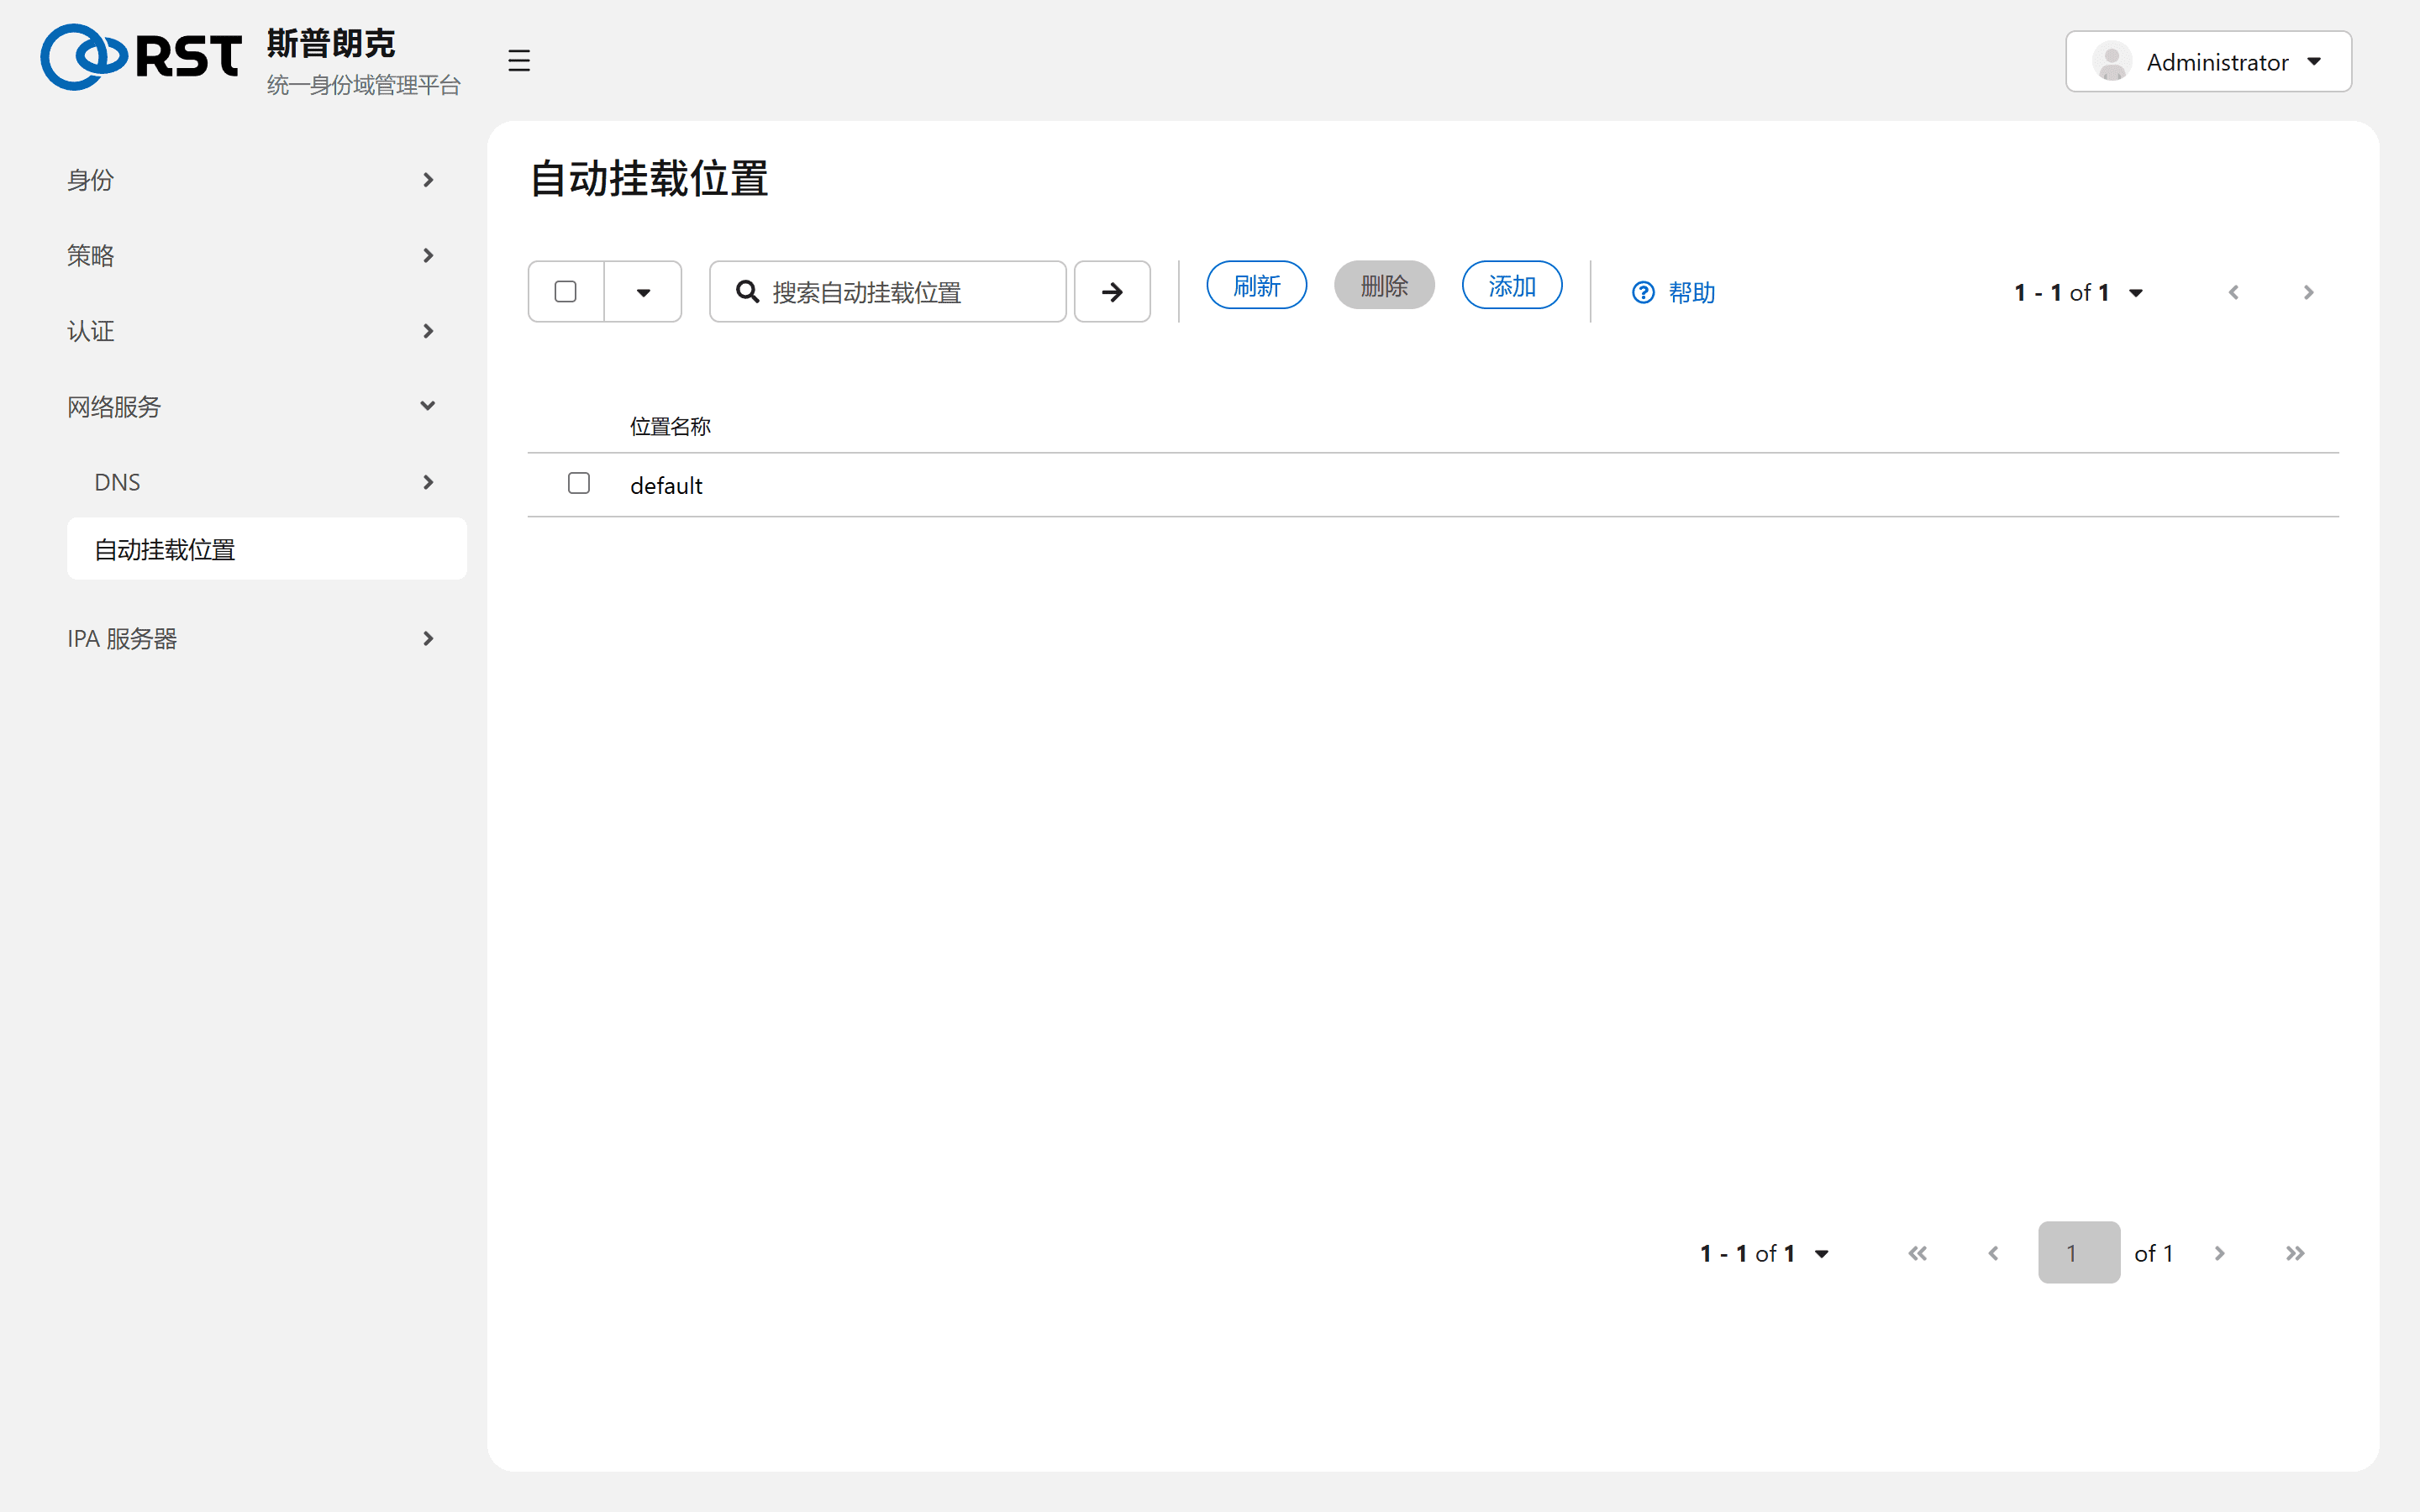Open the Administrator user dropdown
2420x1512 pixels.
(2208, 62)
